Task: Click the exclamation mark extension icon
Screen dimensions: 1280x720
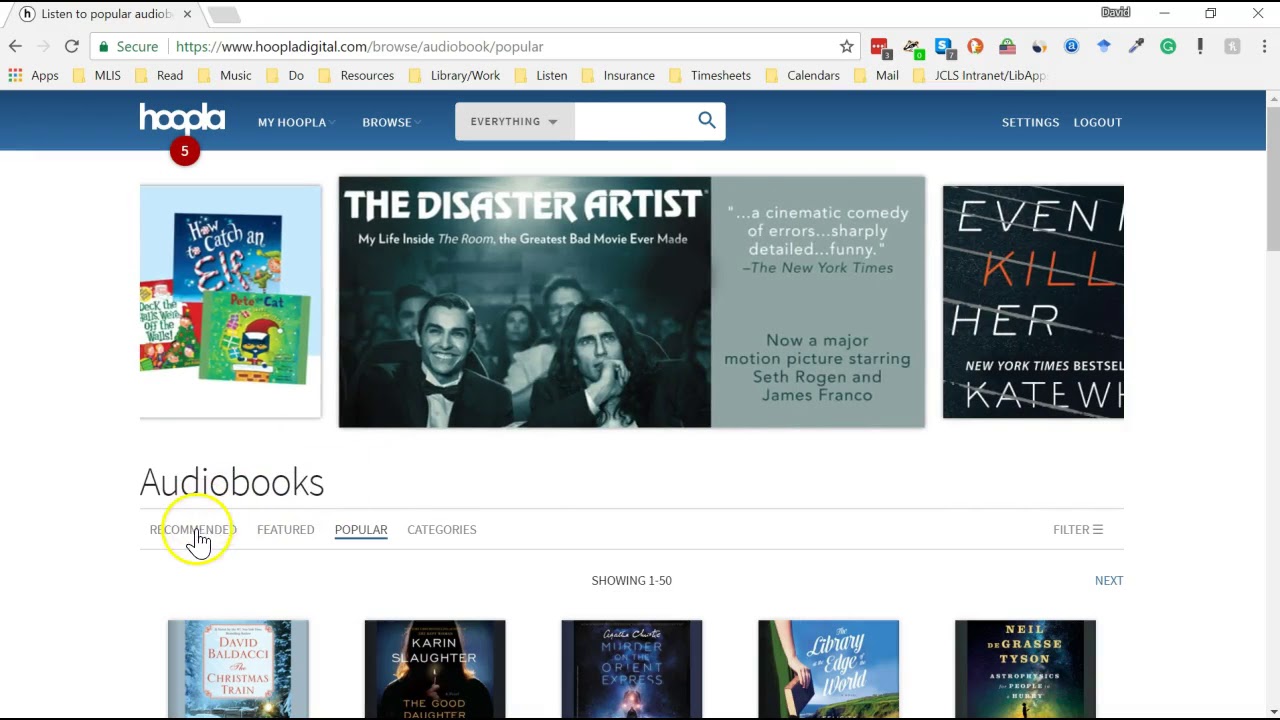Action: [1200, 46]
